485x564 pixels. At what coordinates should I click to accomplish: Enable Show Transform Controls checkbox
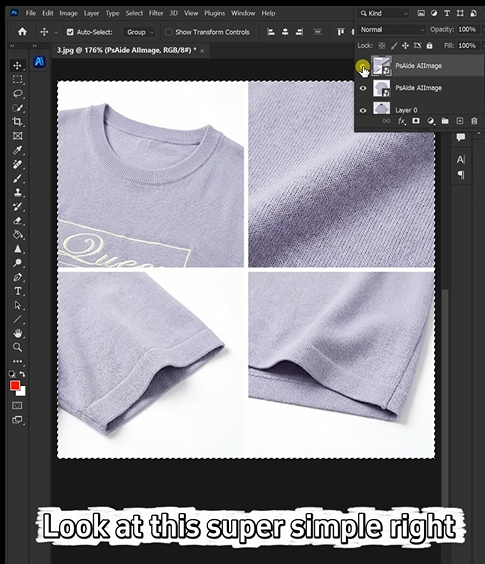pyautogui.click(x=168, y=32)
